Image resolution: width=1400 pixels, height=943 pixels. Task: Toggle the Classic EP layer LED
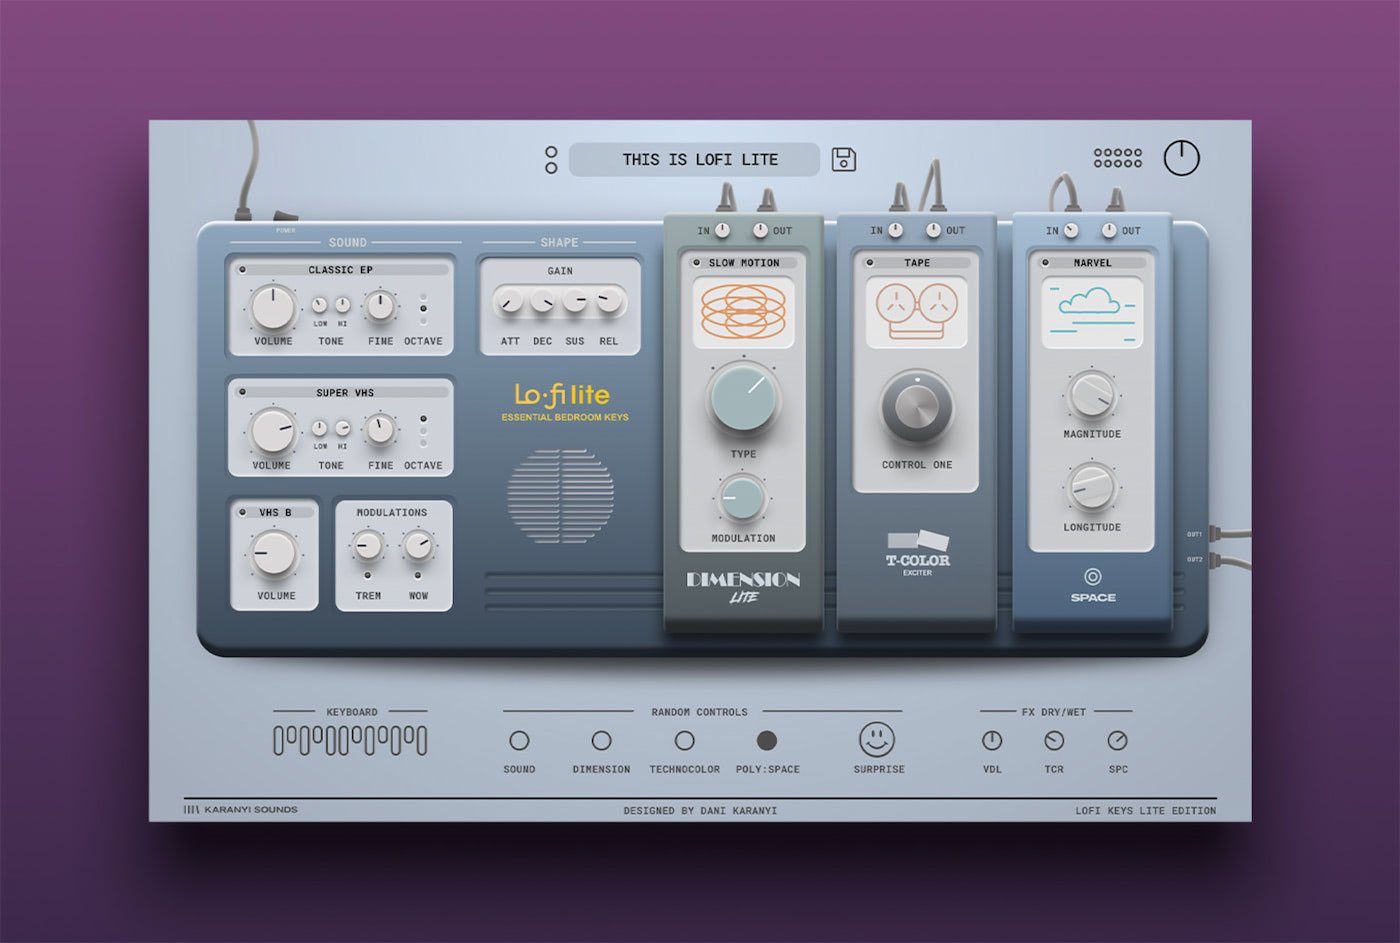click(x=242, y=270)
